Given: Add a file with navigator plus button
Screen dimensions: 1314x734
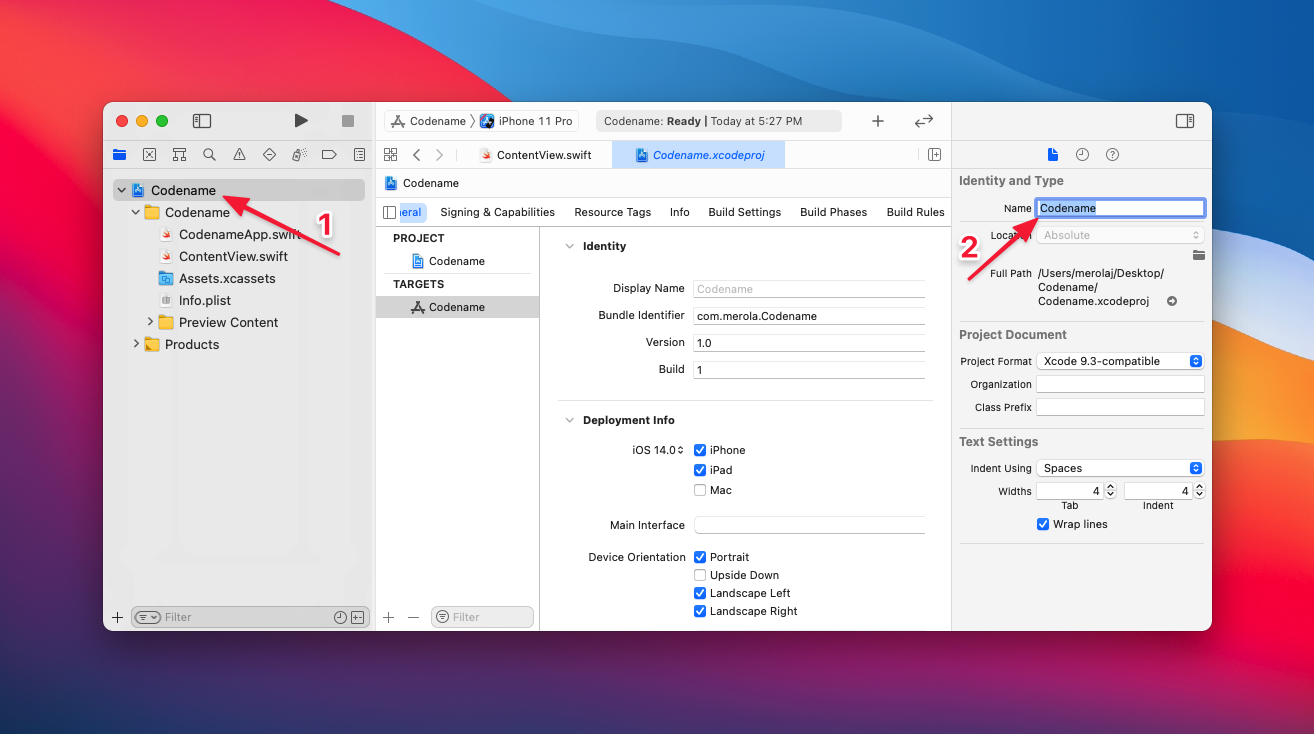Looking at the screenshot, I should coord(118,617).
